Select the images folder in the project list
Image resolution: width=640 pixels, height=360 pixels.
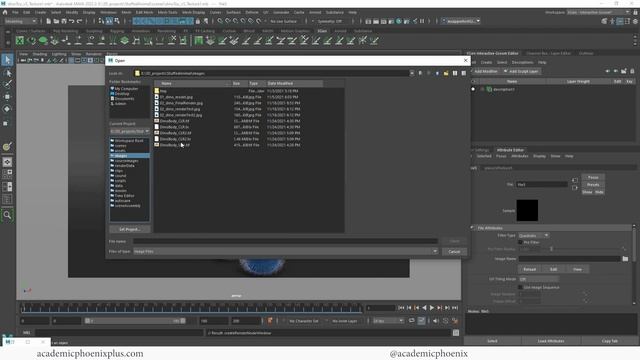pos(130,156)
